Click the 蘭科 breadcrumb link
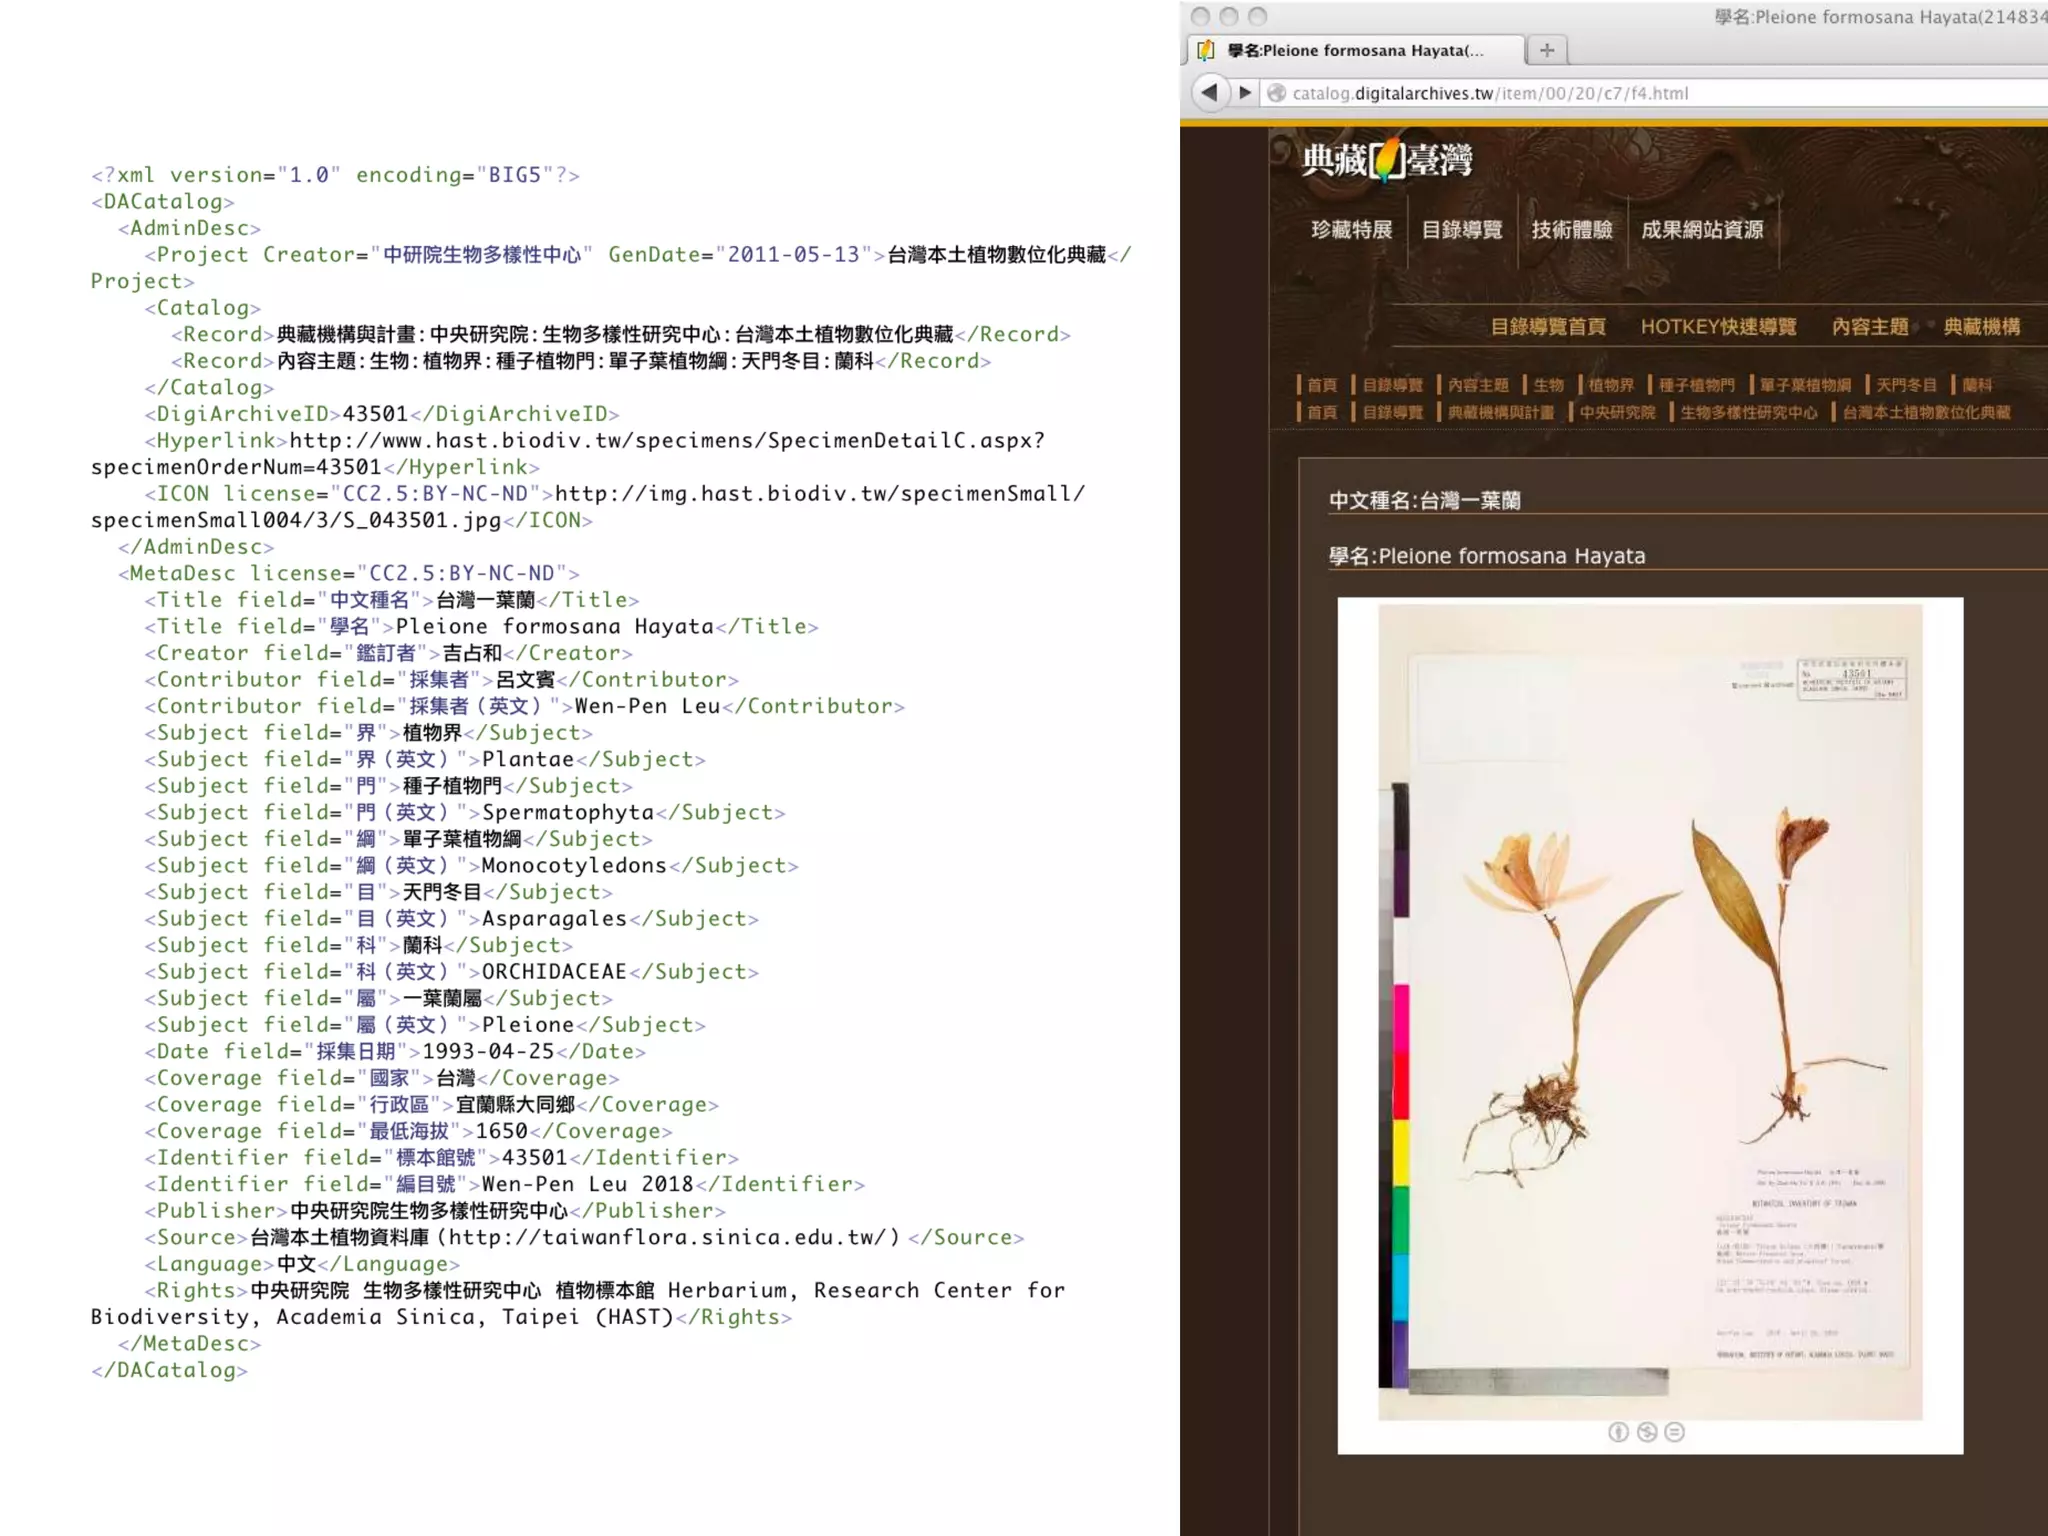This screenshot has height=1536, width=2048. coord(1977,385)
